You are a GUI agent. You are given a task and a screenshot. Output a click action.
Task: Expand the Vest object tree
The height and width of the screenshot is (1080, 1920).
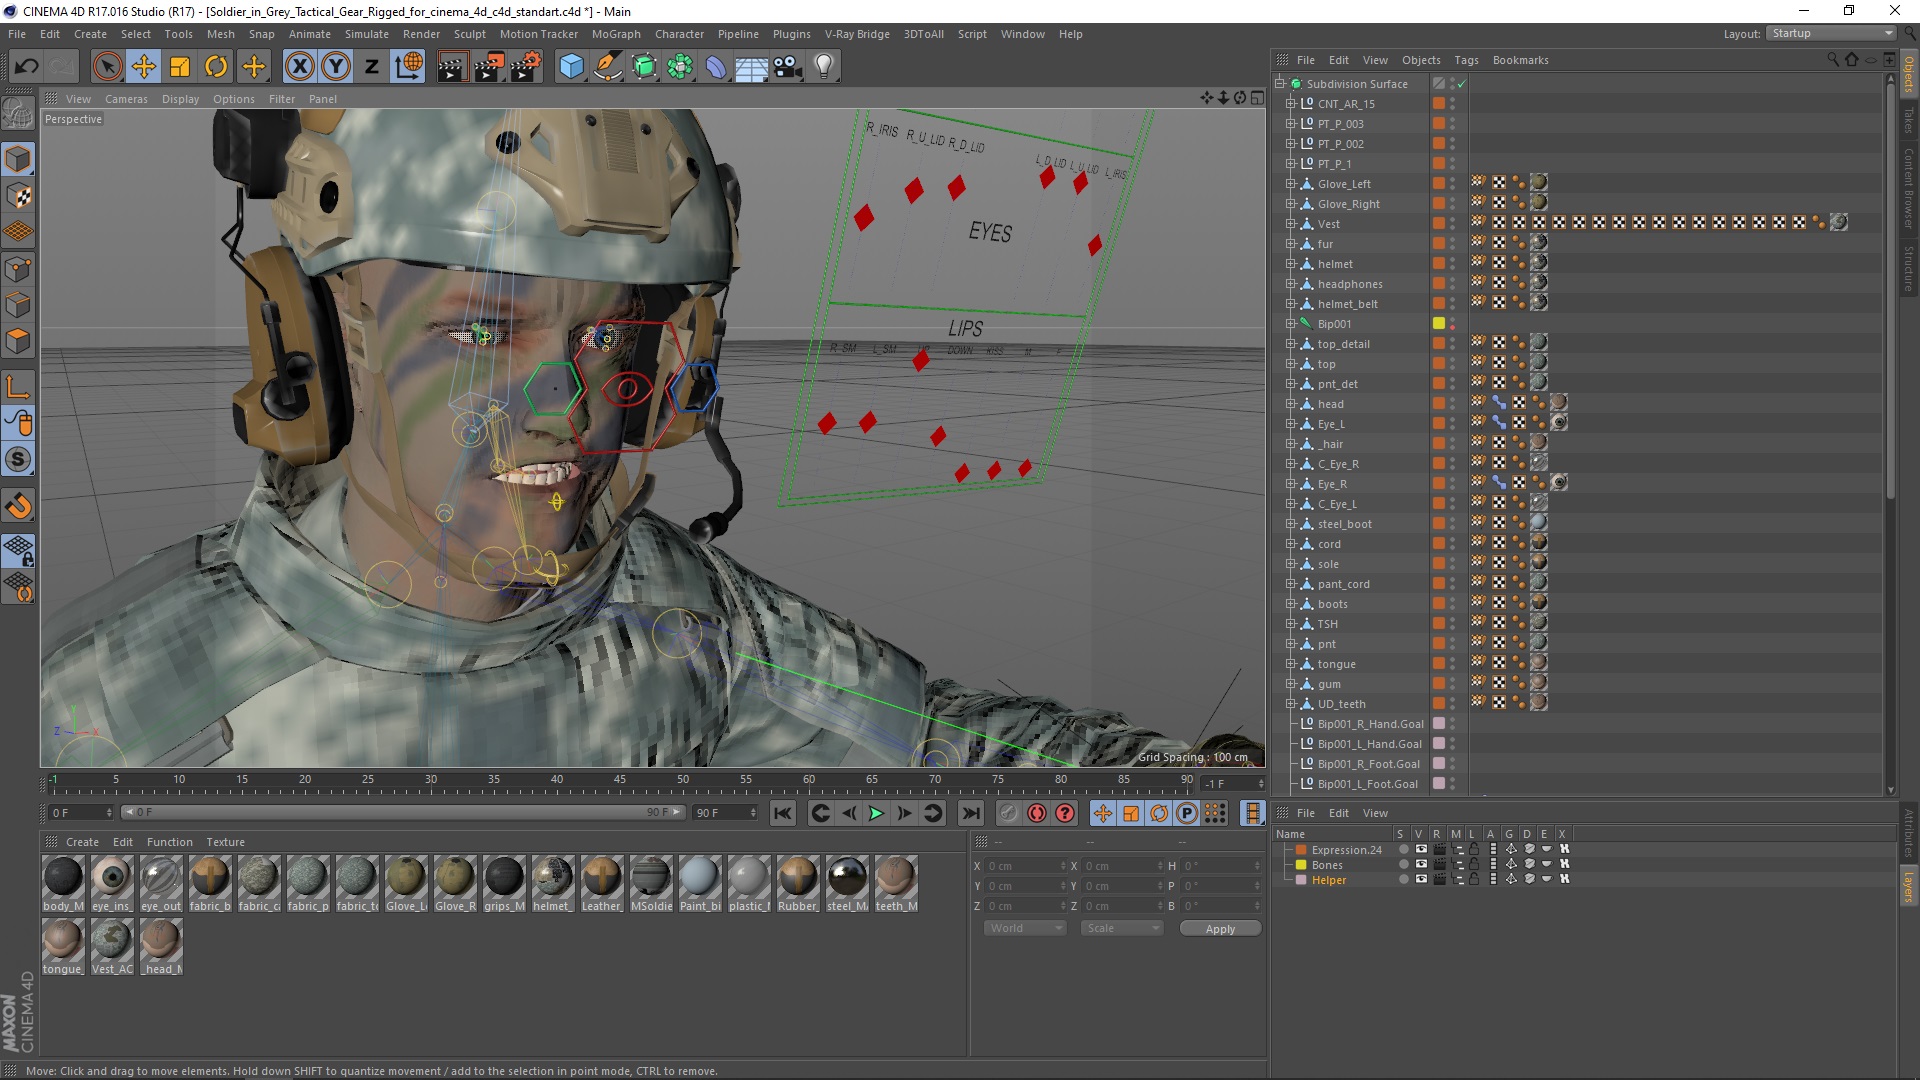pos(1290,224)
